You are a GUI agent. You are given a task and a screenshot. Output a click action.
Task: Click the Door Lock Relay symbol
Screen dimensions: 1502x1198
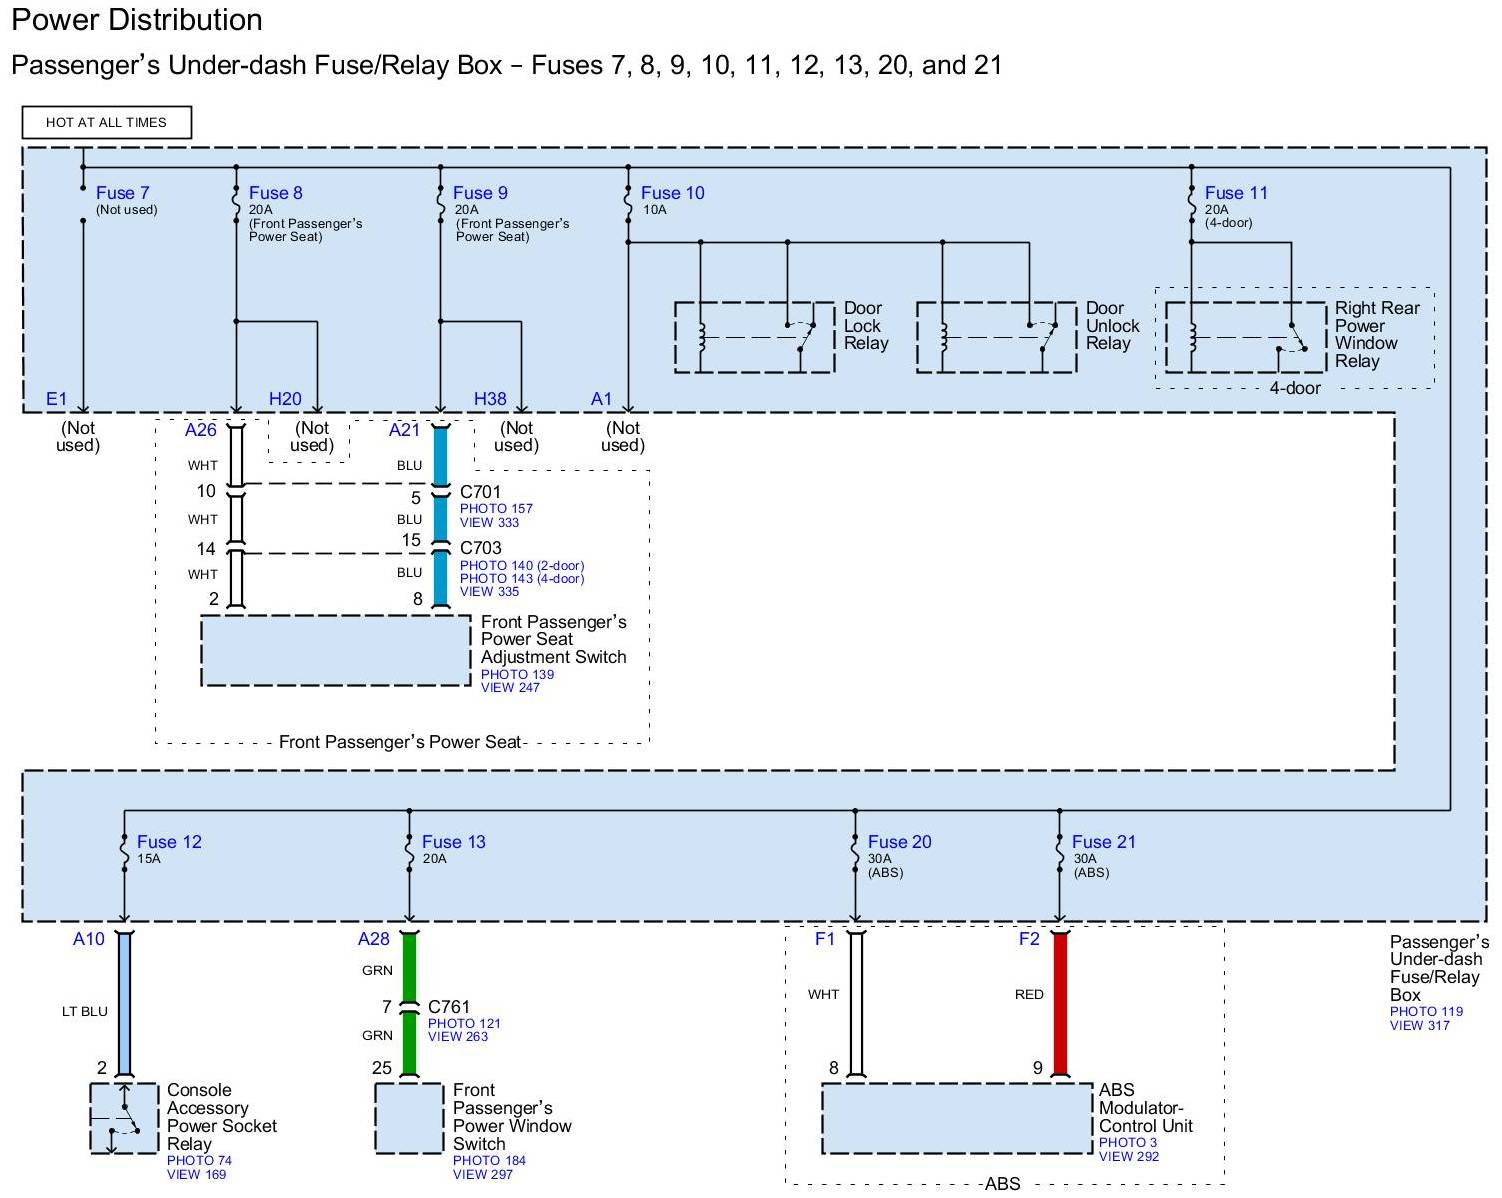pos(754,338)
